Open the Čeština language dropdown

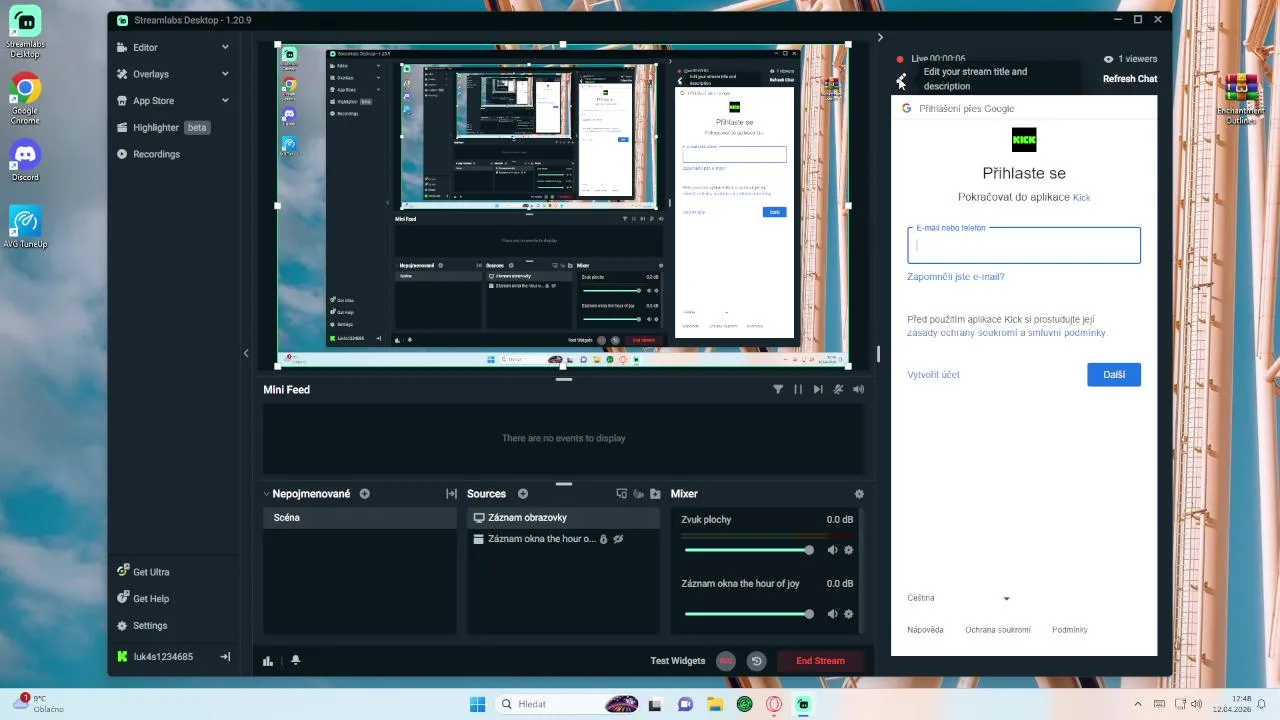point(959,598)
